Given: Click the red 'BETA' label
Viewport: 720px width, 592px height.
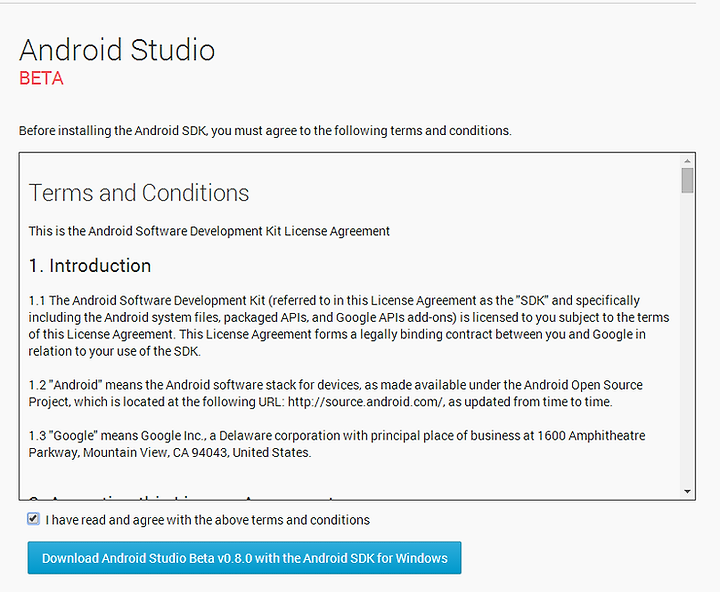Looking at the screenshot, I should tap(41, 79).
